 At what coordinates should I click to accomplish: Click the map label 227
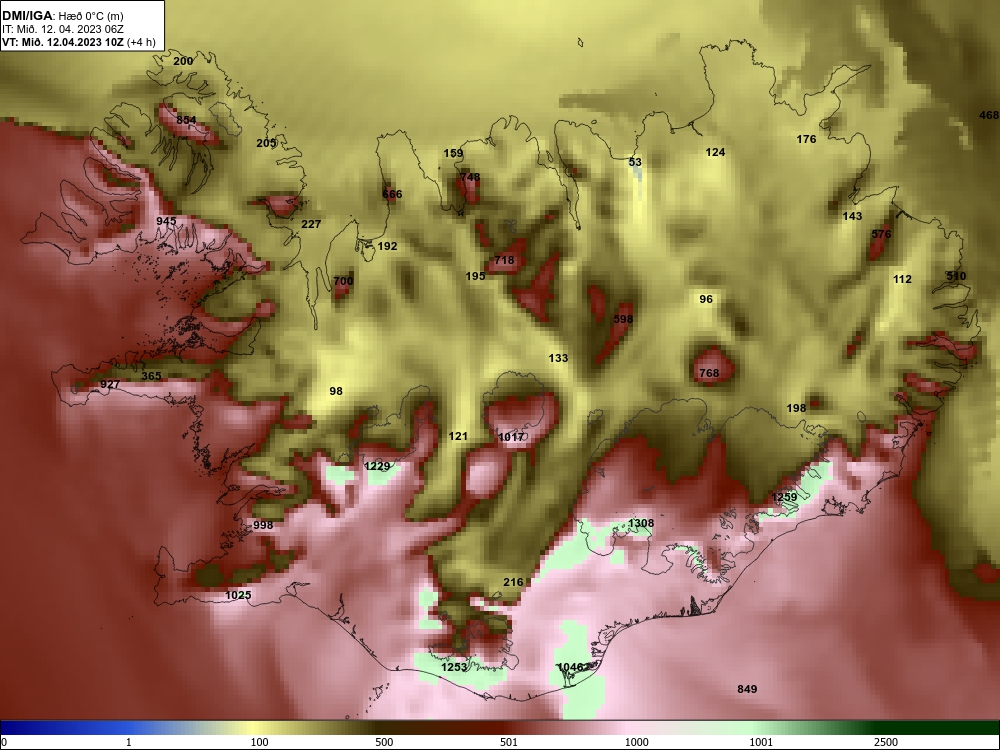coord(311,224)
